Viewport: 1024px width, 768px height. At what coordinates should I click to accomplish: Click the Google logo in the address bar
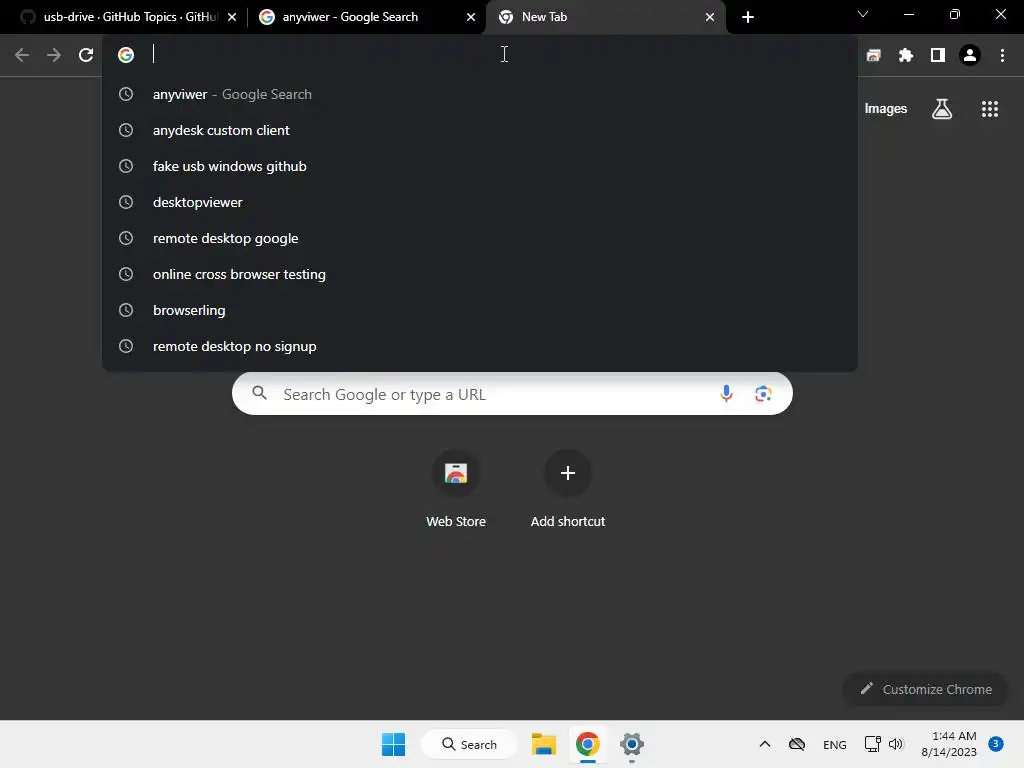(x=126, y=55)
